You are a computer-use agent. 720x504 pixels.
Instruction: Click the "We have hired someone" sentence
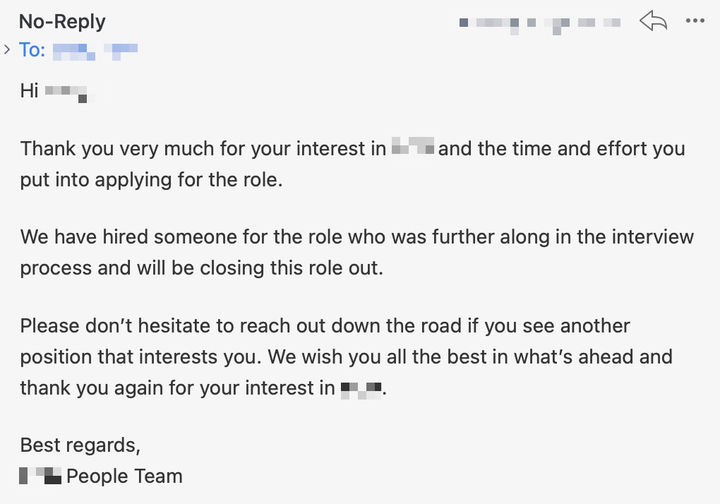coord(357,237)
